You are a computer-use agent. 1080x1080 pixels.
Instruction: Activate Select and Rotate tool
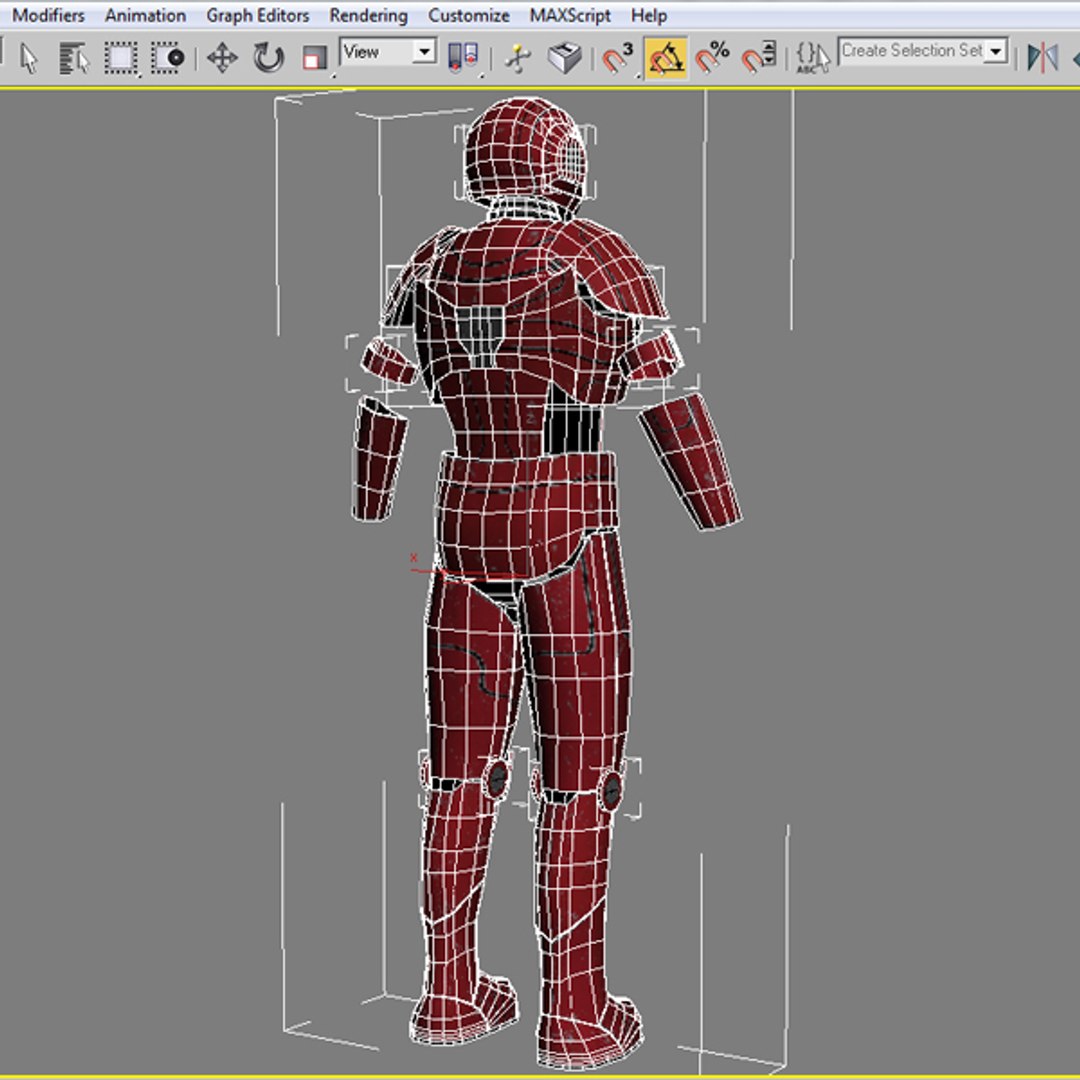click(x=268, y=58)
